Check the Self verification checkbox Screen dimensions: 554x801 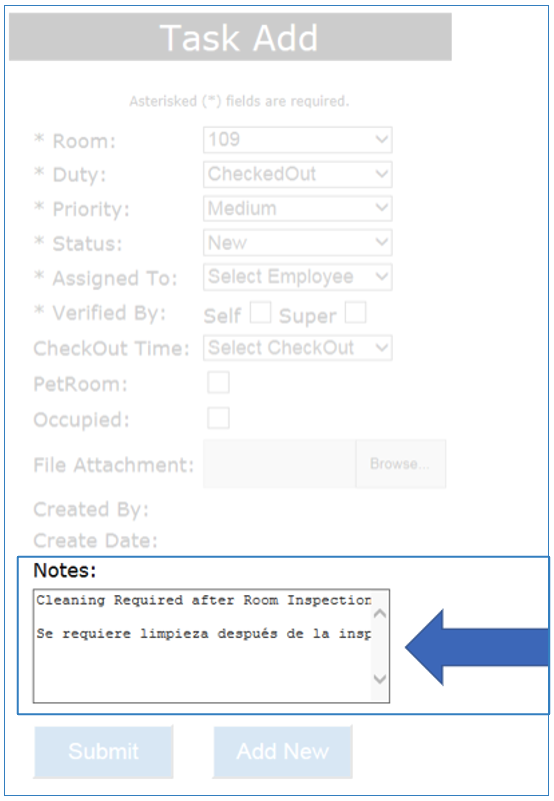pyautogui.click(x=260, y=312)
